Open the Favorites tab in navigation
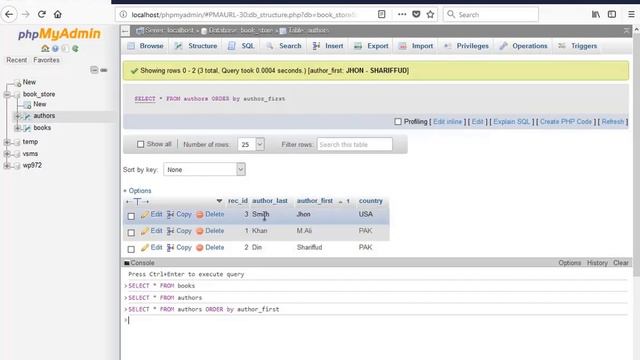640x360 pixels. coord(46,60)
